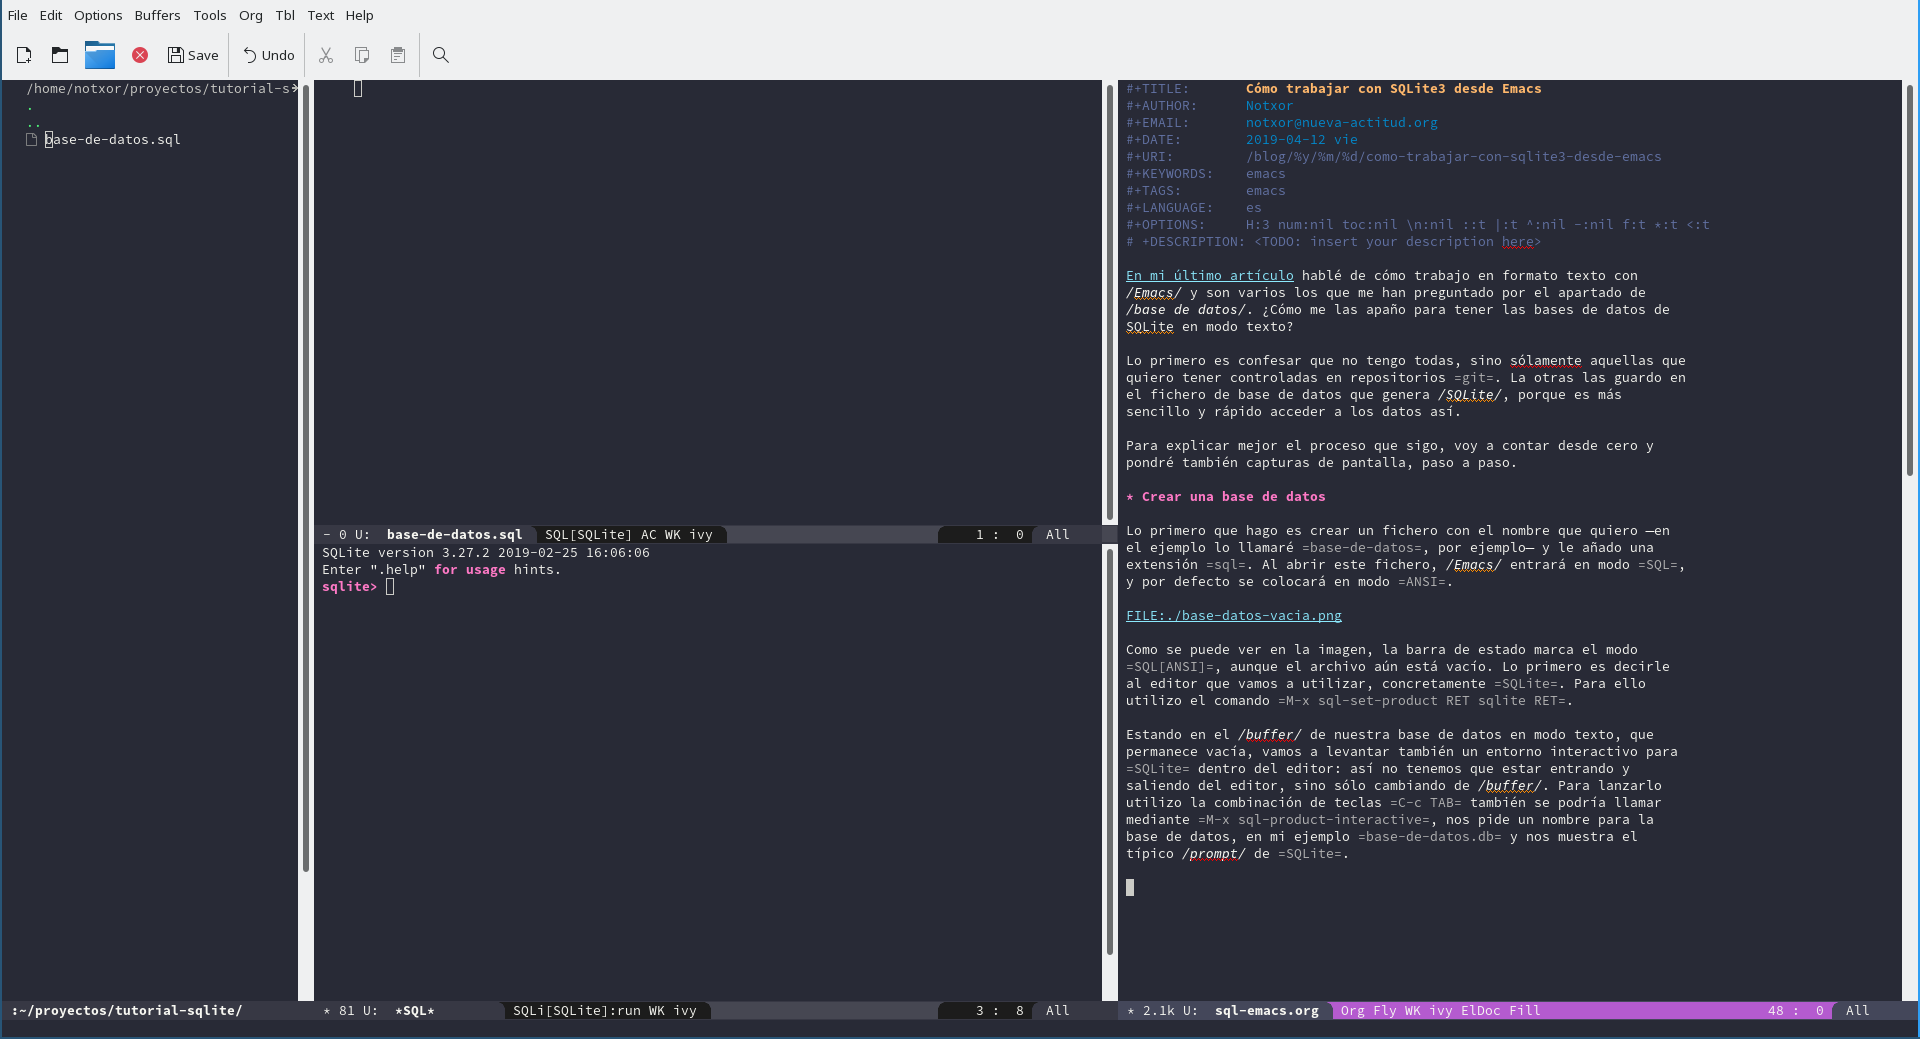The image size is (1920, 1039).
Task: Open the FILE:./base-datos-vacia.png link
Action: (1234, 616)
